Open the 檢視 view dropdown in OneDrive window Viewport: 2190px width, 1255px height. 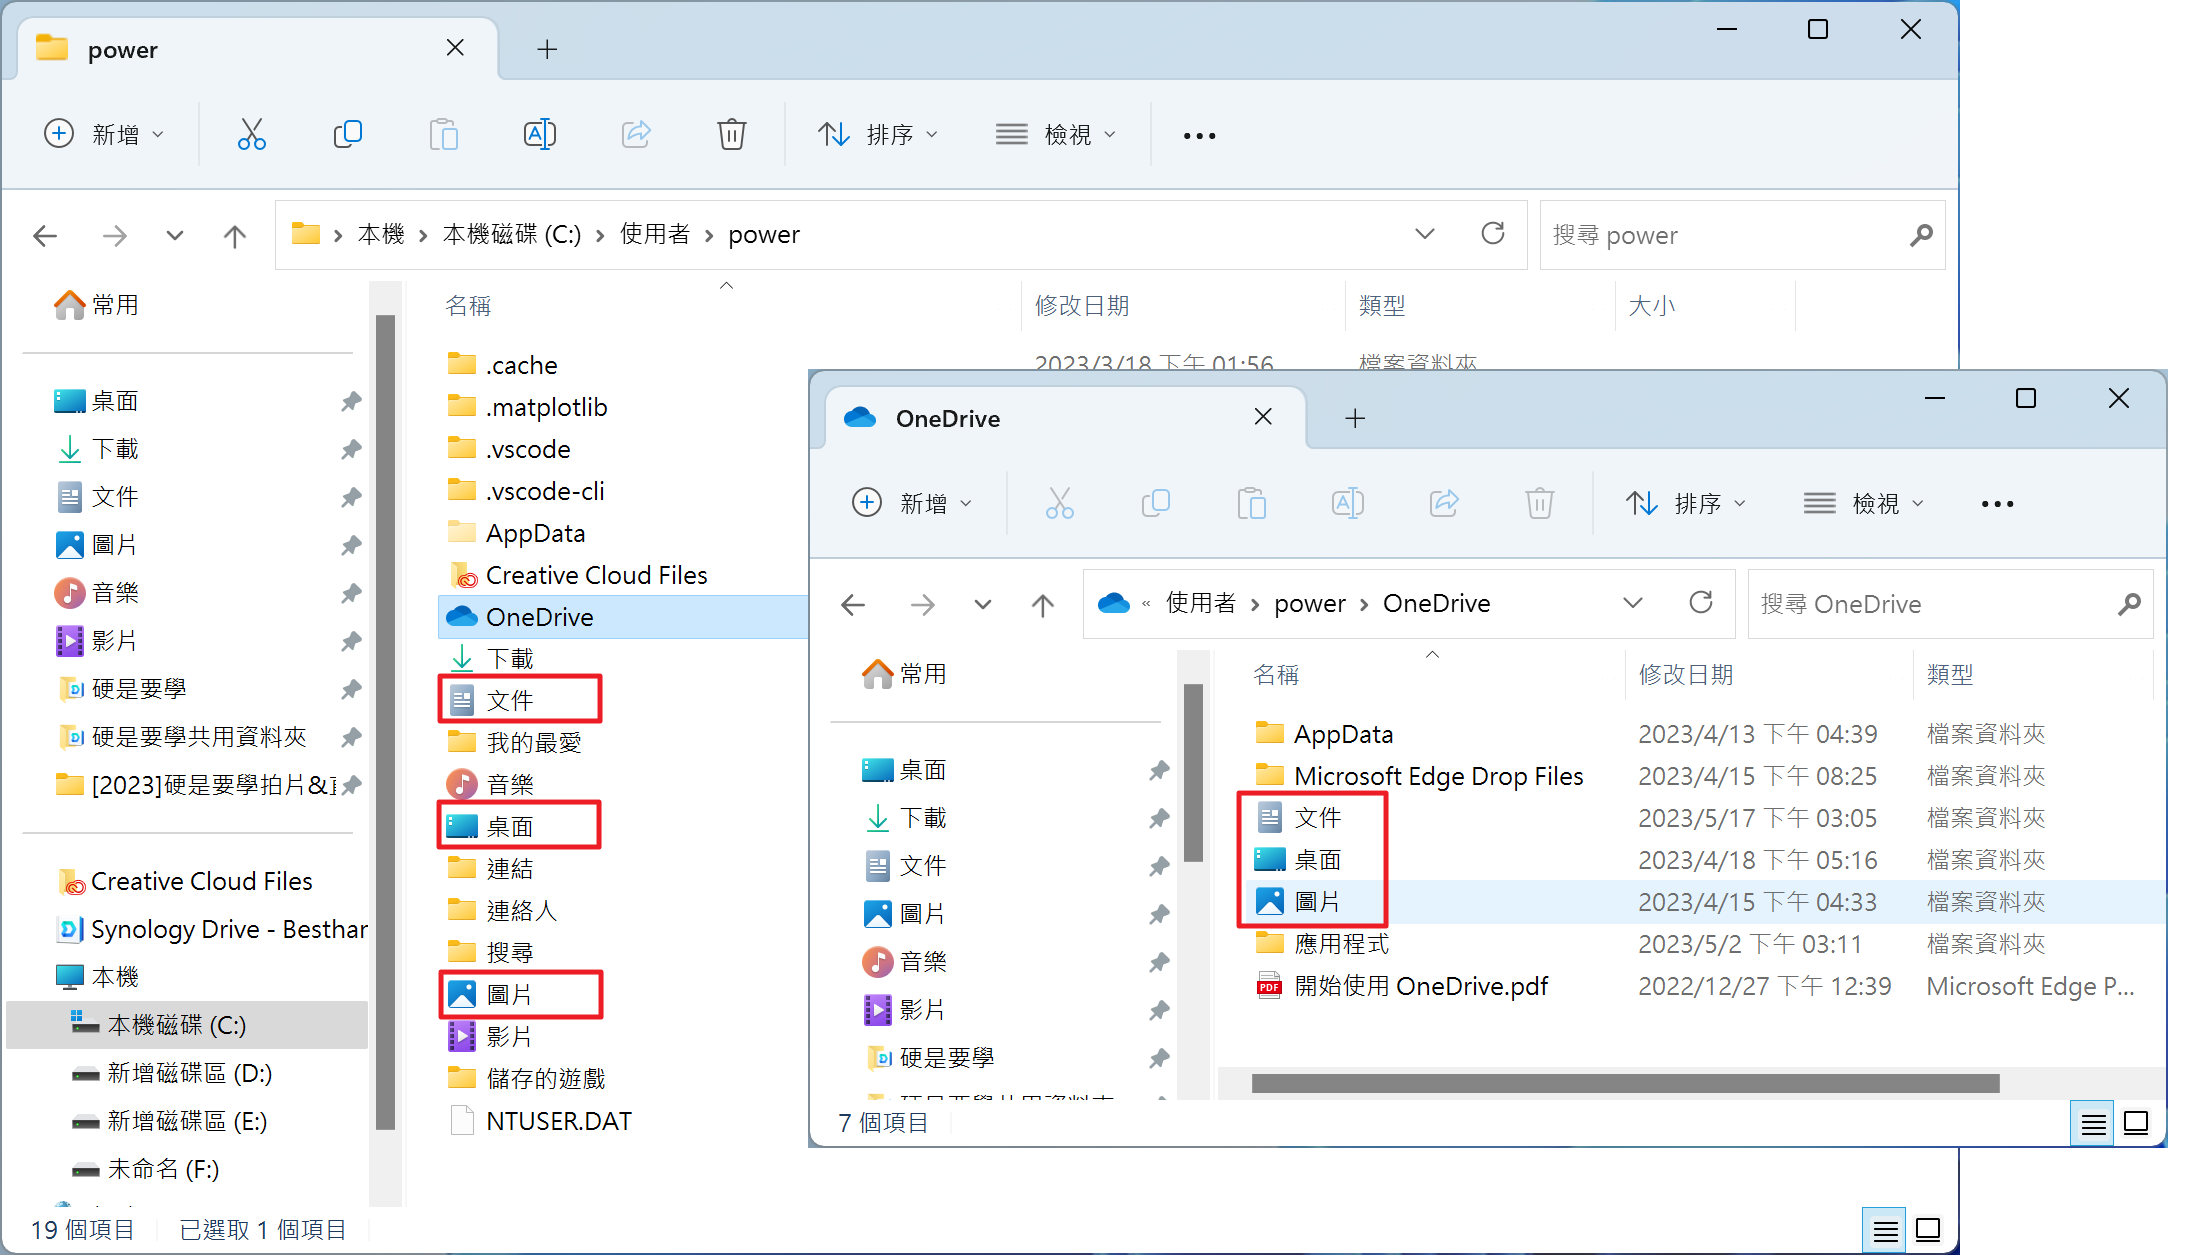[1863, 504]
